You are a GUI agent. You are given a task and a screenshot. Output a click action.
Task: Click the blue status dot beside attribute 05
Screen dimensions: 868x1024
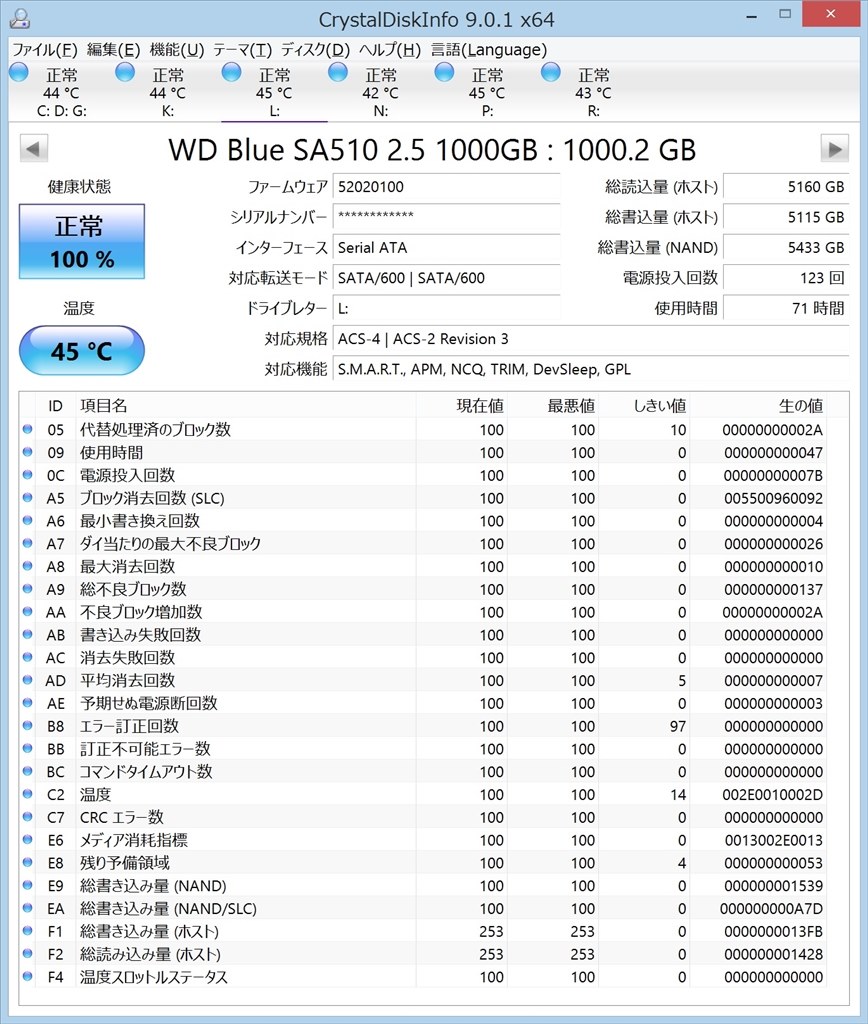click(x=28, y=429)
